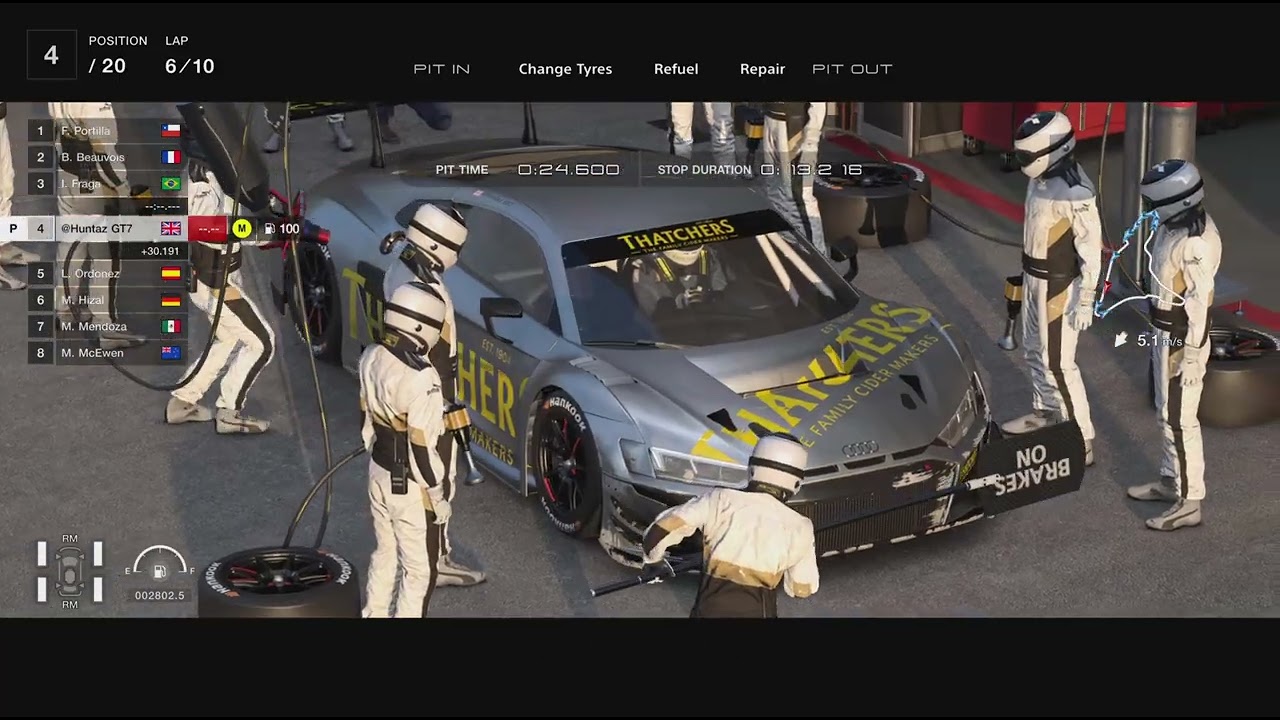The image size is (1280, 720).
Task: Click the top RM tyre label
Action: click(x=70, y=539)
